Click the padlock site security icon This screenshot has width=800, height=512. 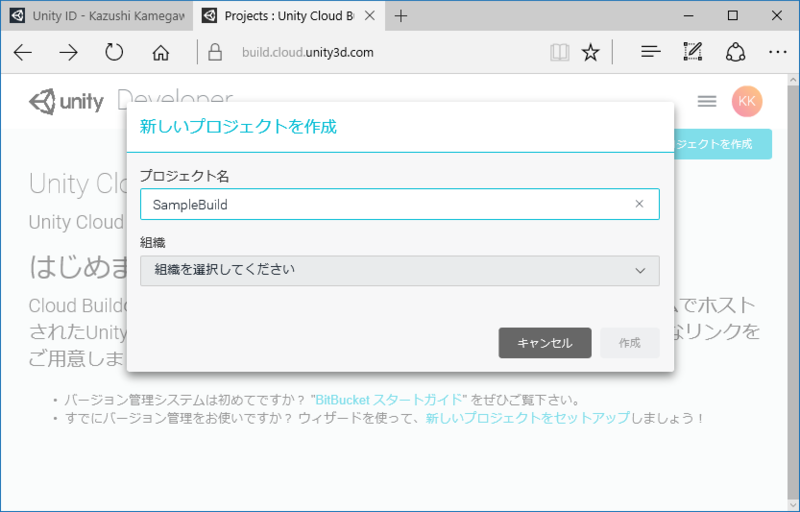tap(215, 52)
